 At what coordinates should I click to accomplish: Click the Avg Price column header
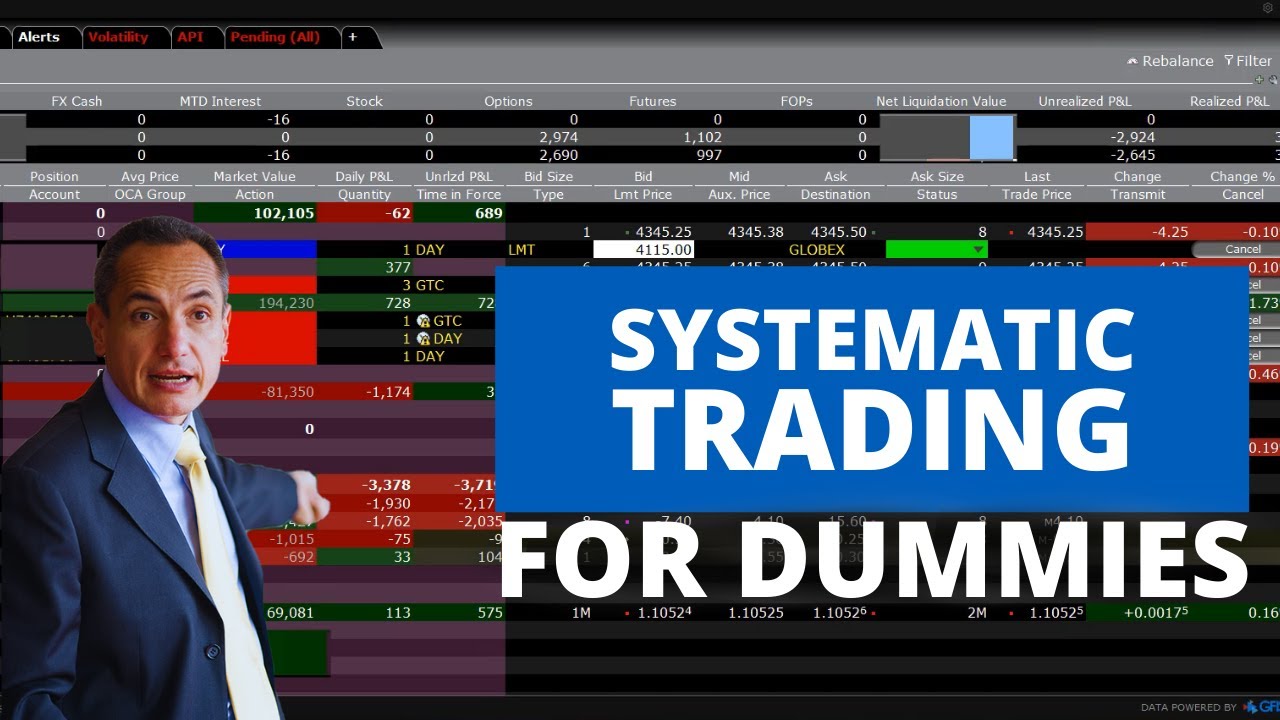click(x=150, y=177)
